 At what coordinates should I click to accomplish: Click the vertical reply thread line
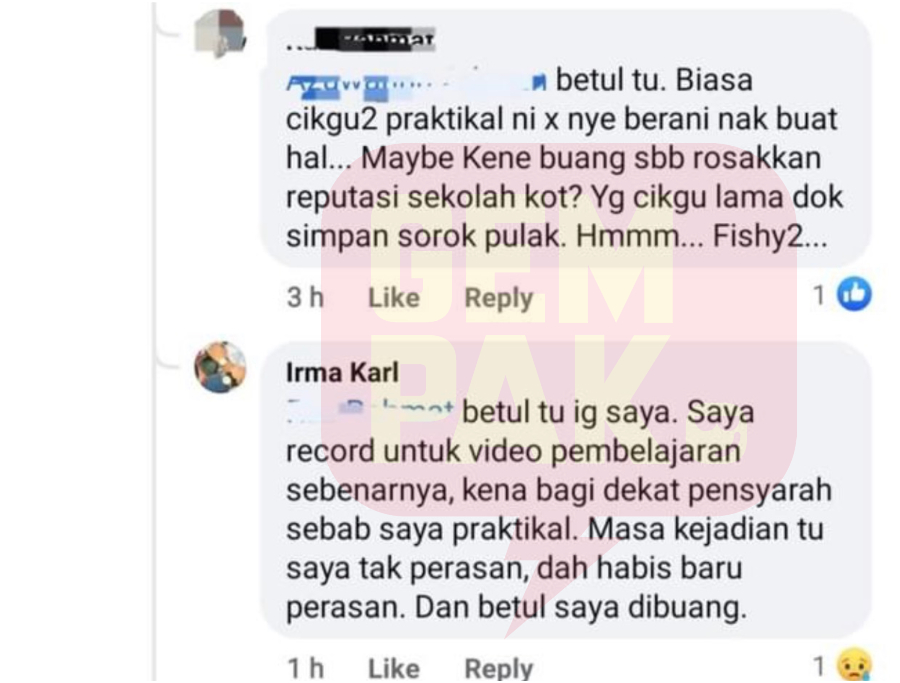(x=154, y=342)
